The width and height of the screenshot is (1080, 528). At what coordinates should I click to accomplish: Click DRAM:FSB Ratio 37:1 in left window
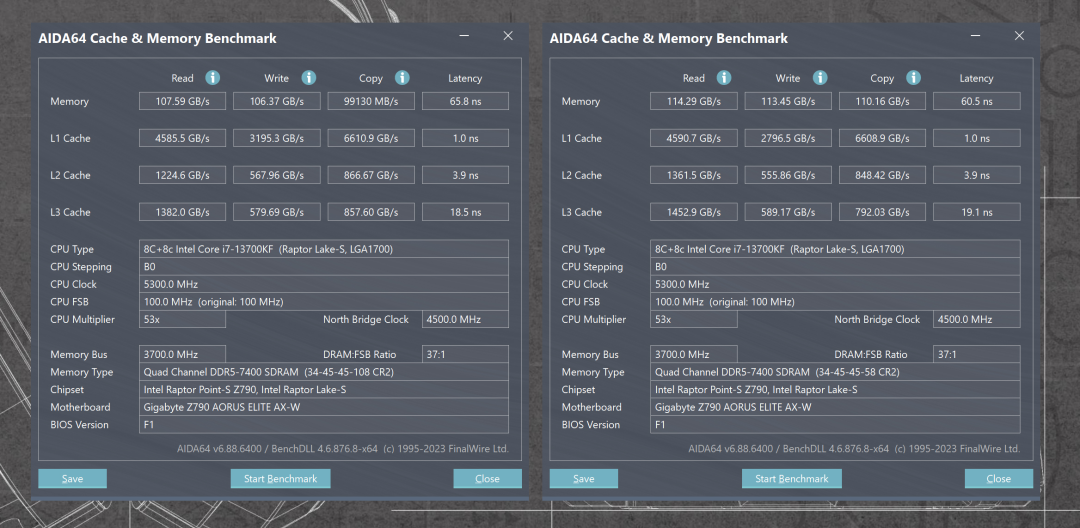(x=465, y=355)
